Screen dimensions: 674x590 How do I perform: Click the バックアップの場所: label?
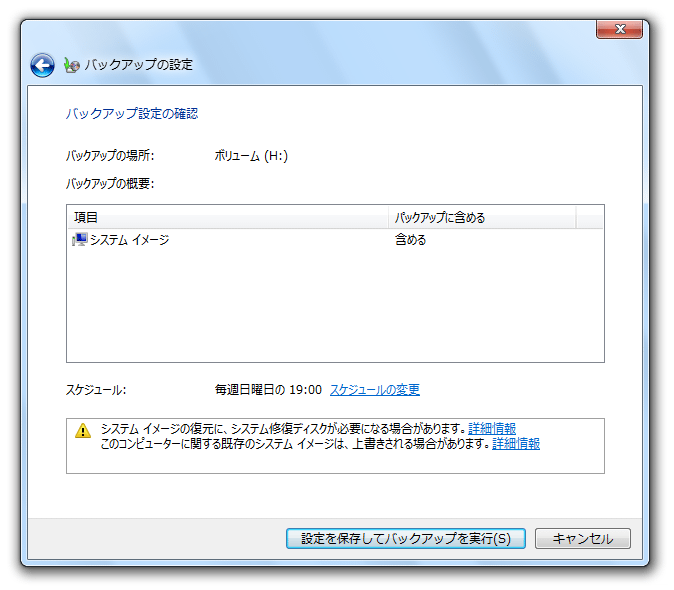pyautogui.click(x=110, y=156)
